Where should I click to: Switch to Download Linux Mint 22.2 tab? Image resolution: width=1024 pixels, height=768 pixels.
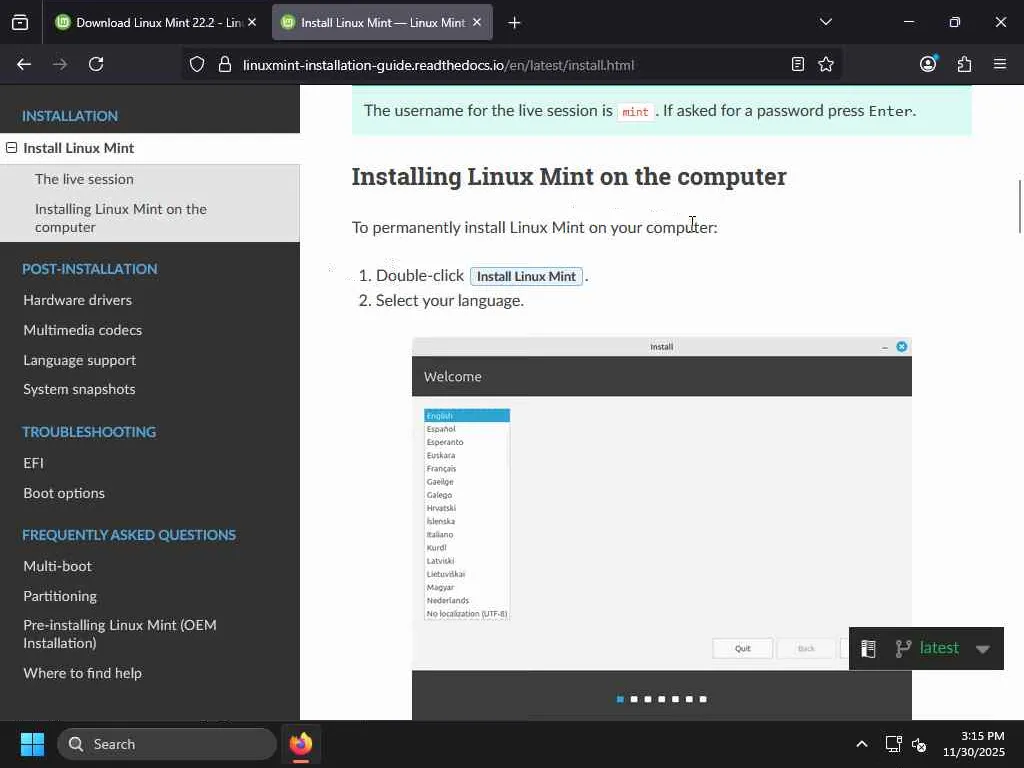tap(155, 23)
